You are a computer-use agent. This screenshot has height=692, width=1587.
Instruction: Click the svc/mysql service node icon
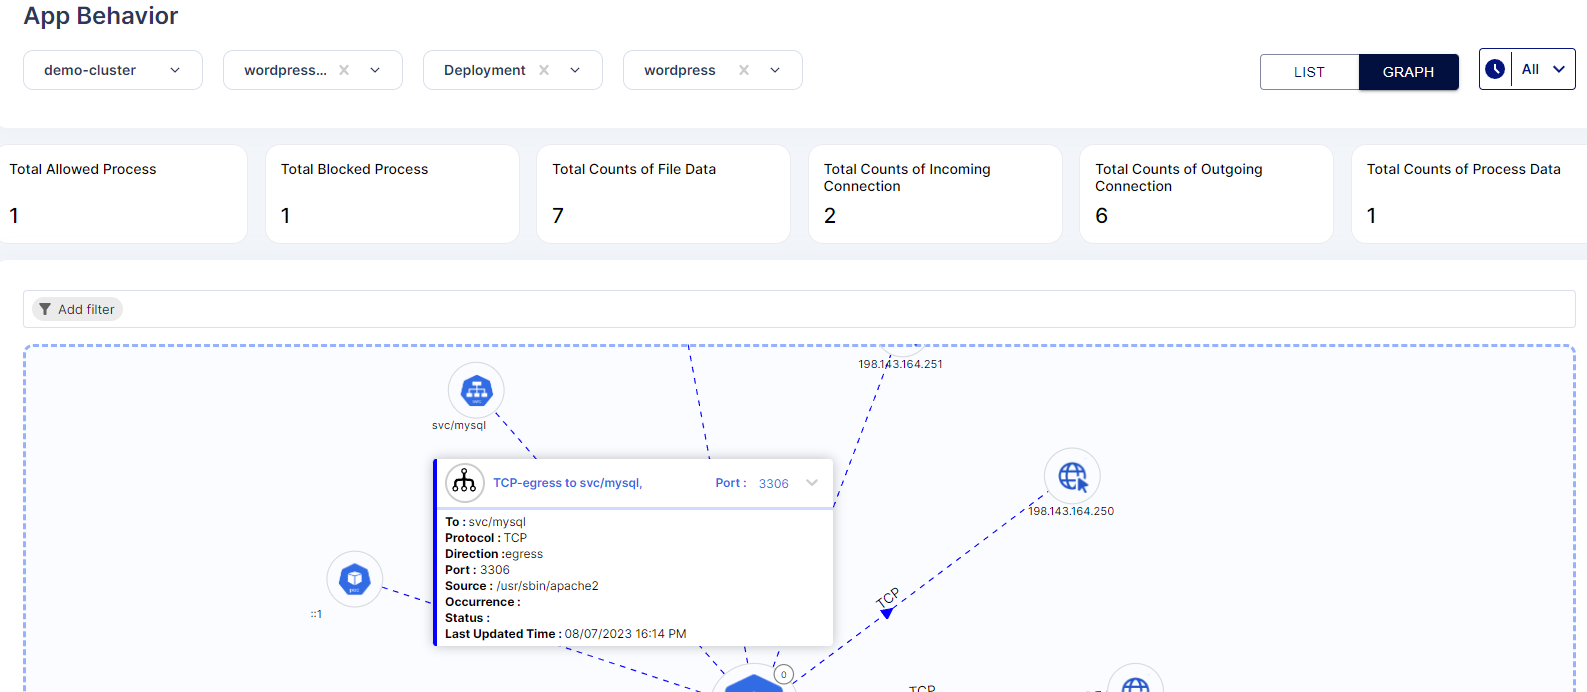click(x=476, y=390)
